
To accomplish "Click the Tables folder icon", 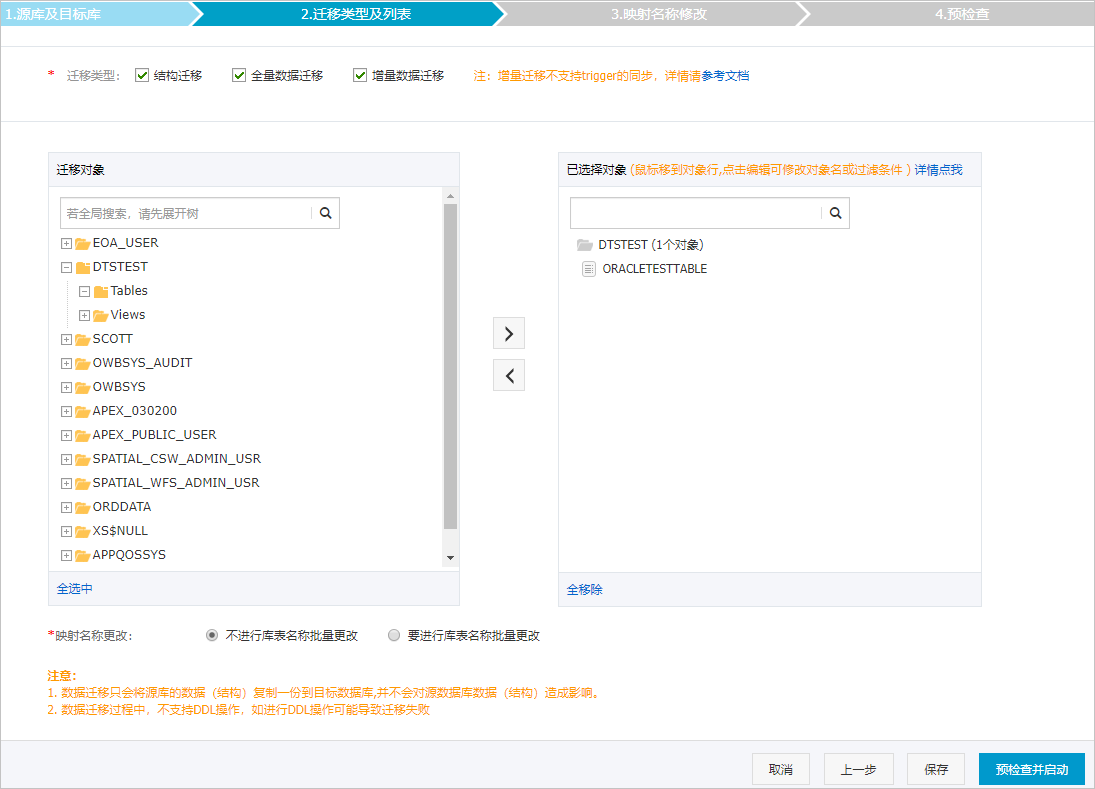I will tap(101, 291).
